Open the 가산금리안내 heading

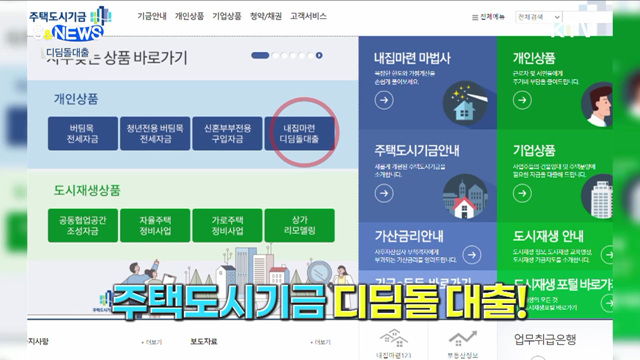409,236
